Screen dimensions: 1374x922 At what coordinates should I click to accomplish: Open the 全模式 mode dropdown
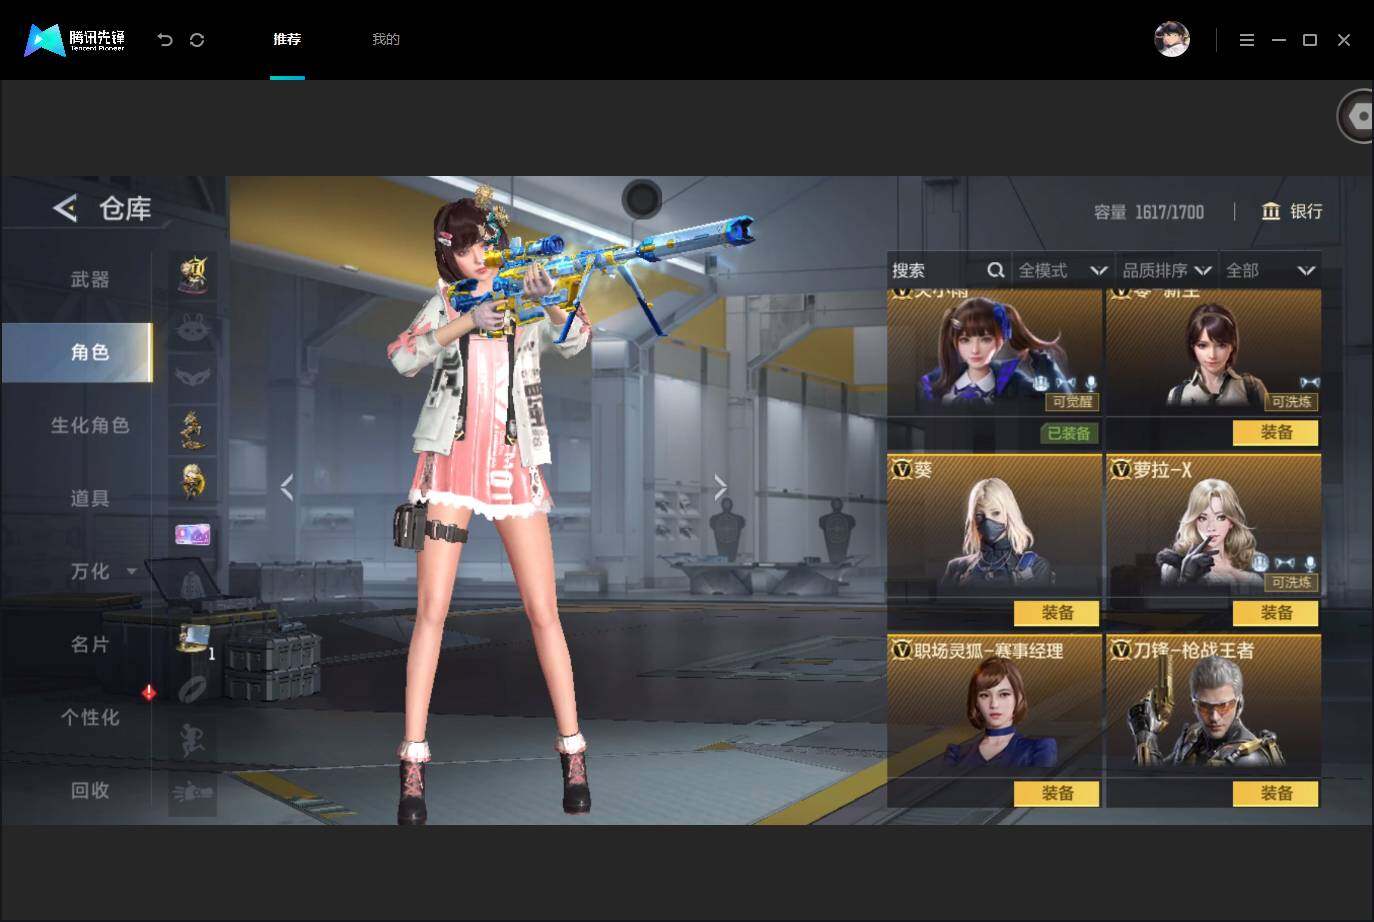[1063, 270]
